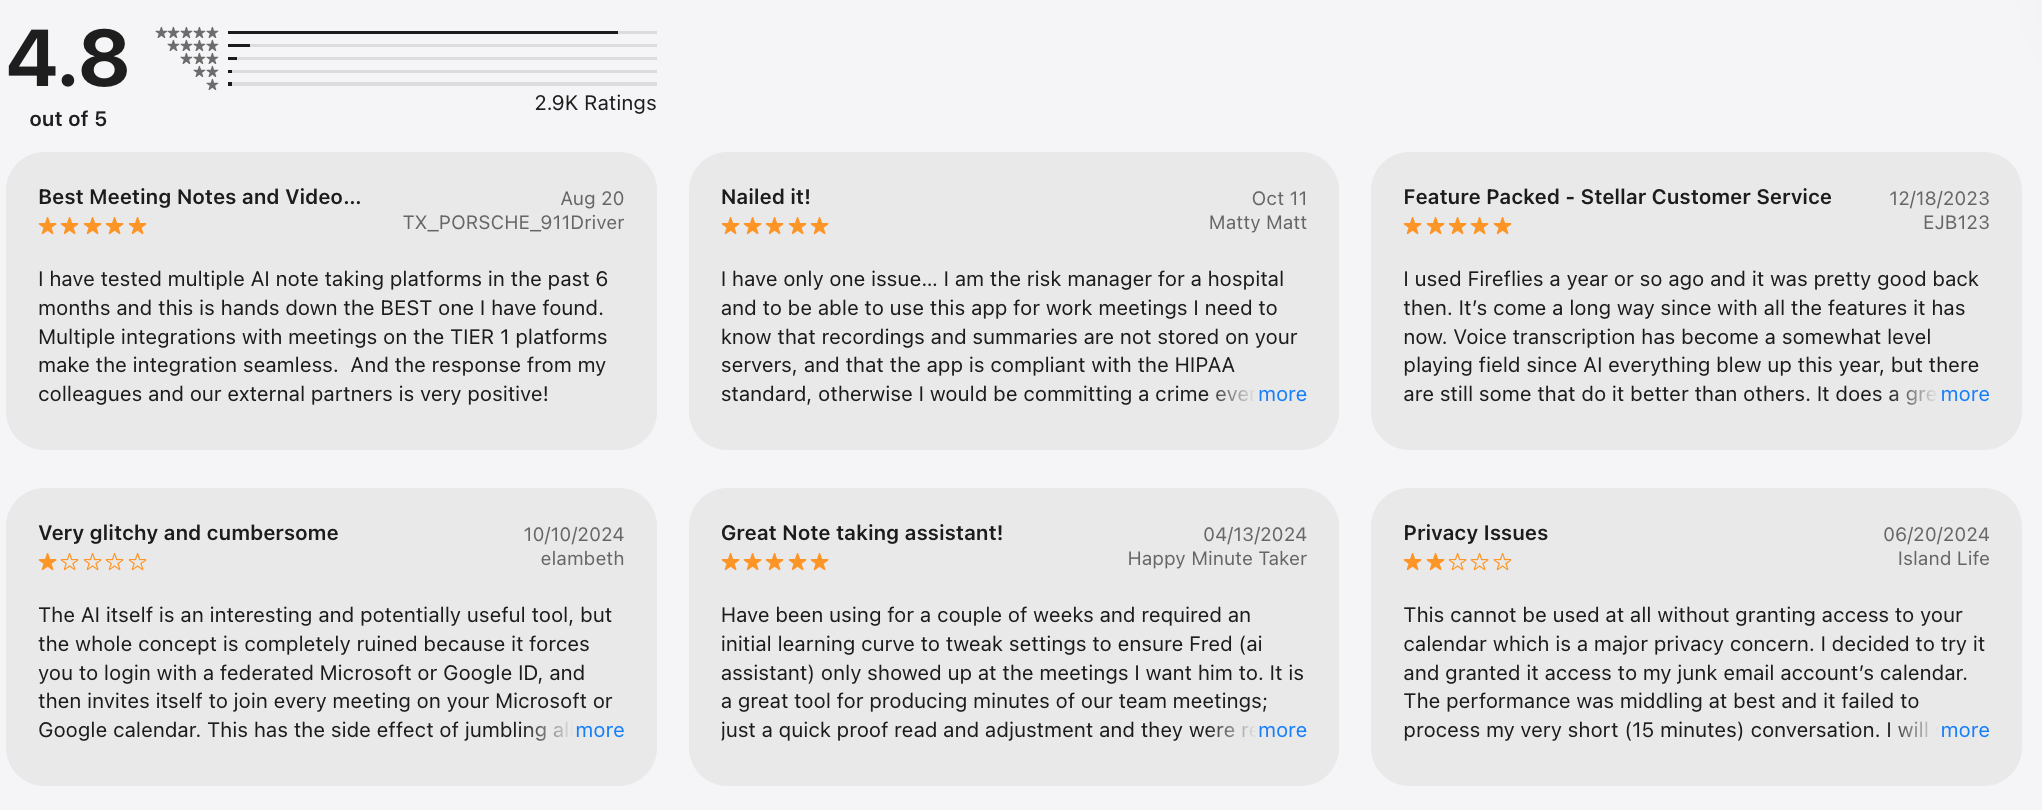
Task: Expand the Great Note taking assistant review
Action: click(1282, 730)
